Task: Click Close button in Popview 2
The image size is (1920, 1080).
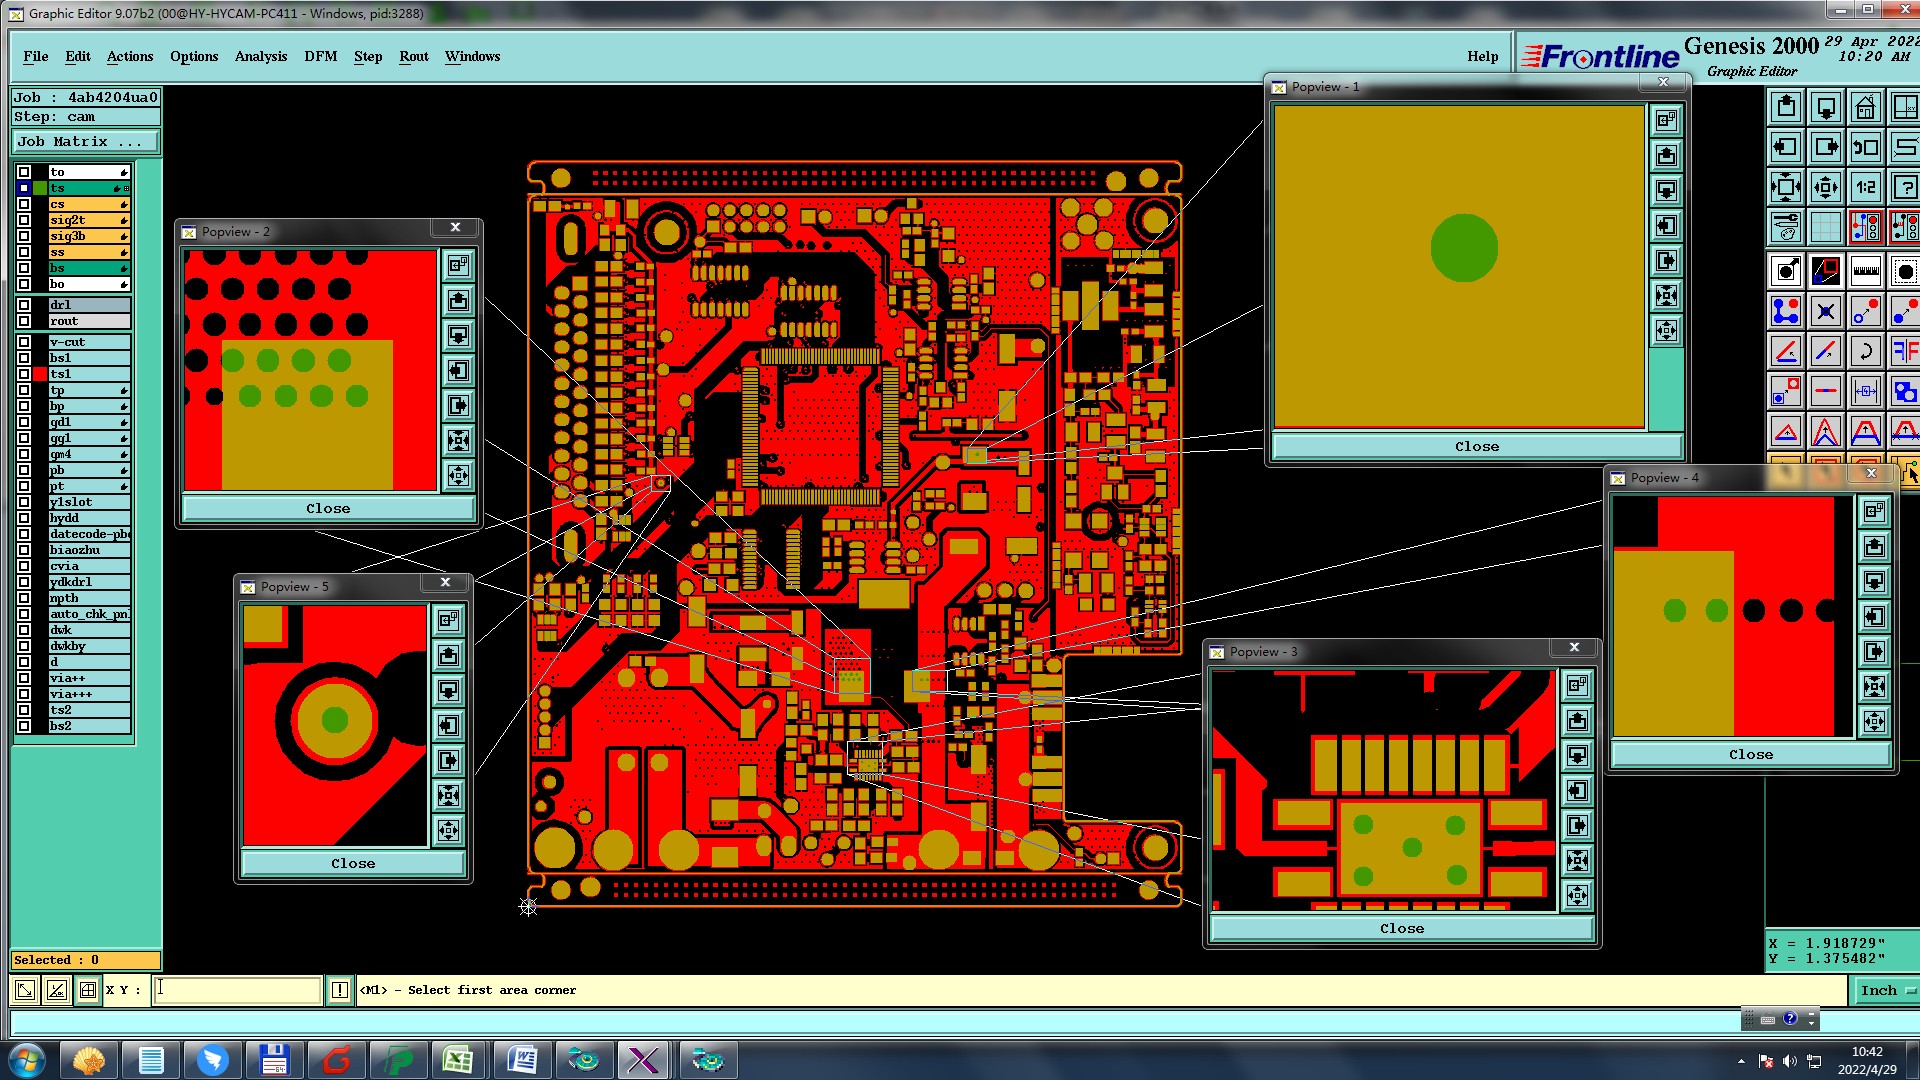Action: [328, 508]
